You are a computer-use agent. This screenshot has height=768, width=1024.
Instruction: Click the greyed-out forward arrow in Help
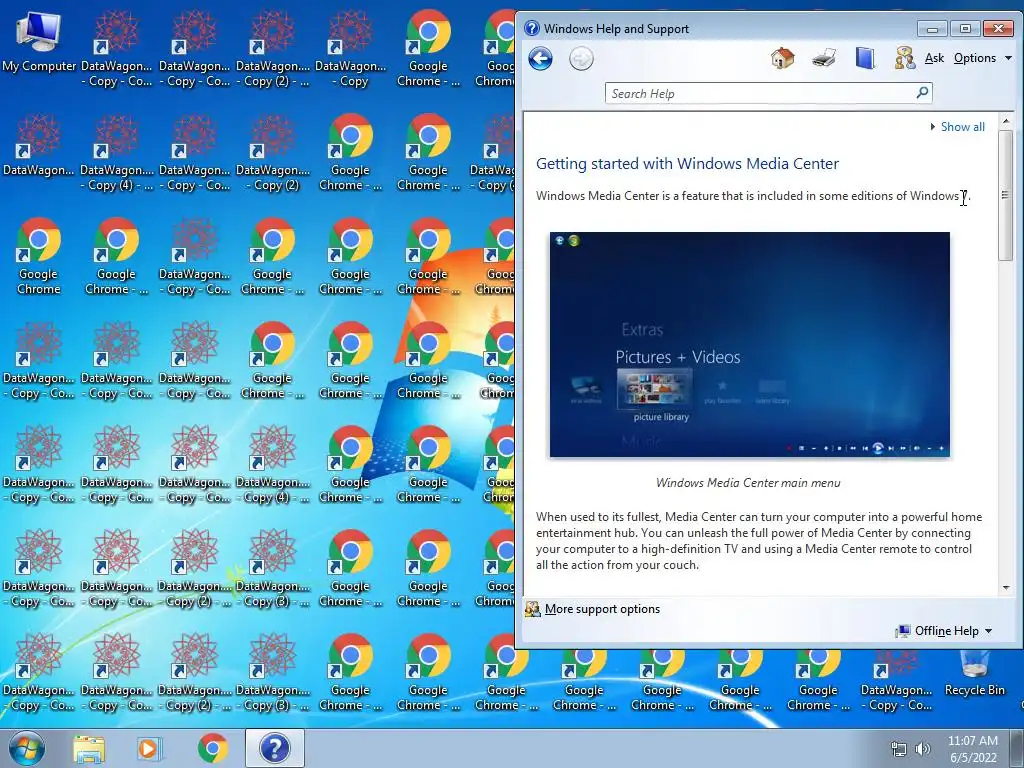click(x=581, y=59)
